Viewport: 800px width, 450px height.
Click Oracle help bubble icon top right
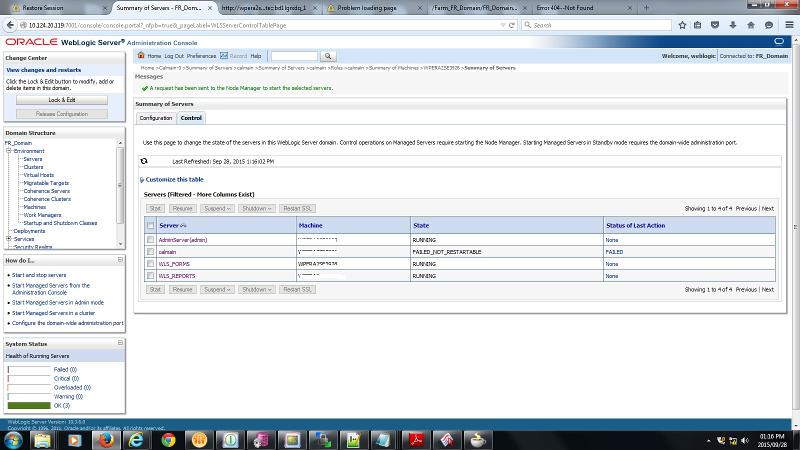779,41
